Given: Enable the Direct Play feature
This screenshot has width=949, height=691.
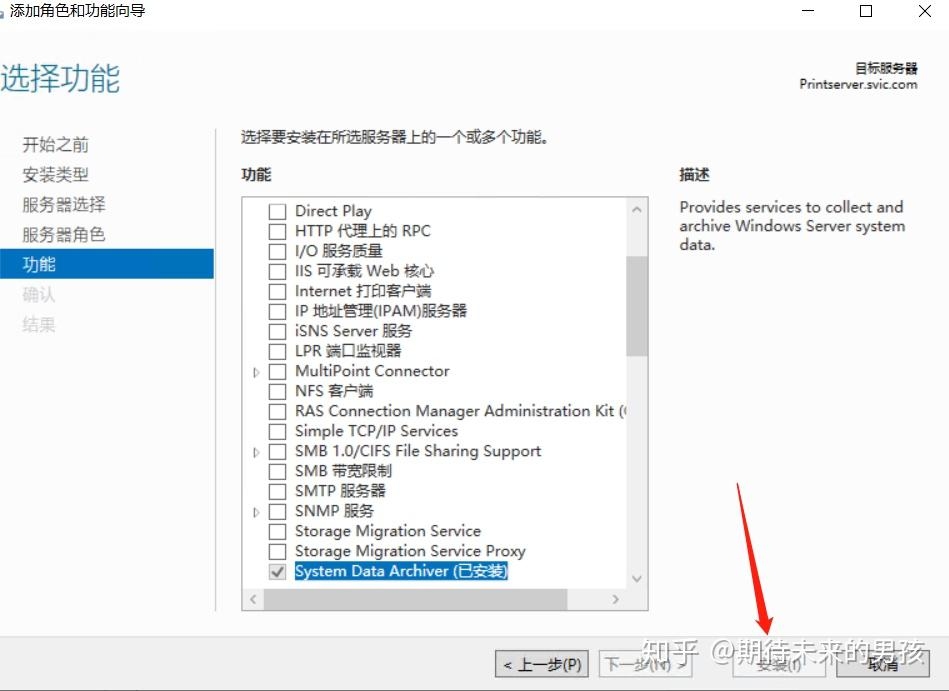Looking at the screenshot, I should point(277,211).
